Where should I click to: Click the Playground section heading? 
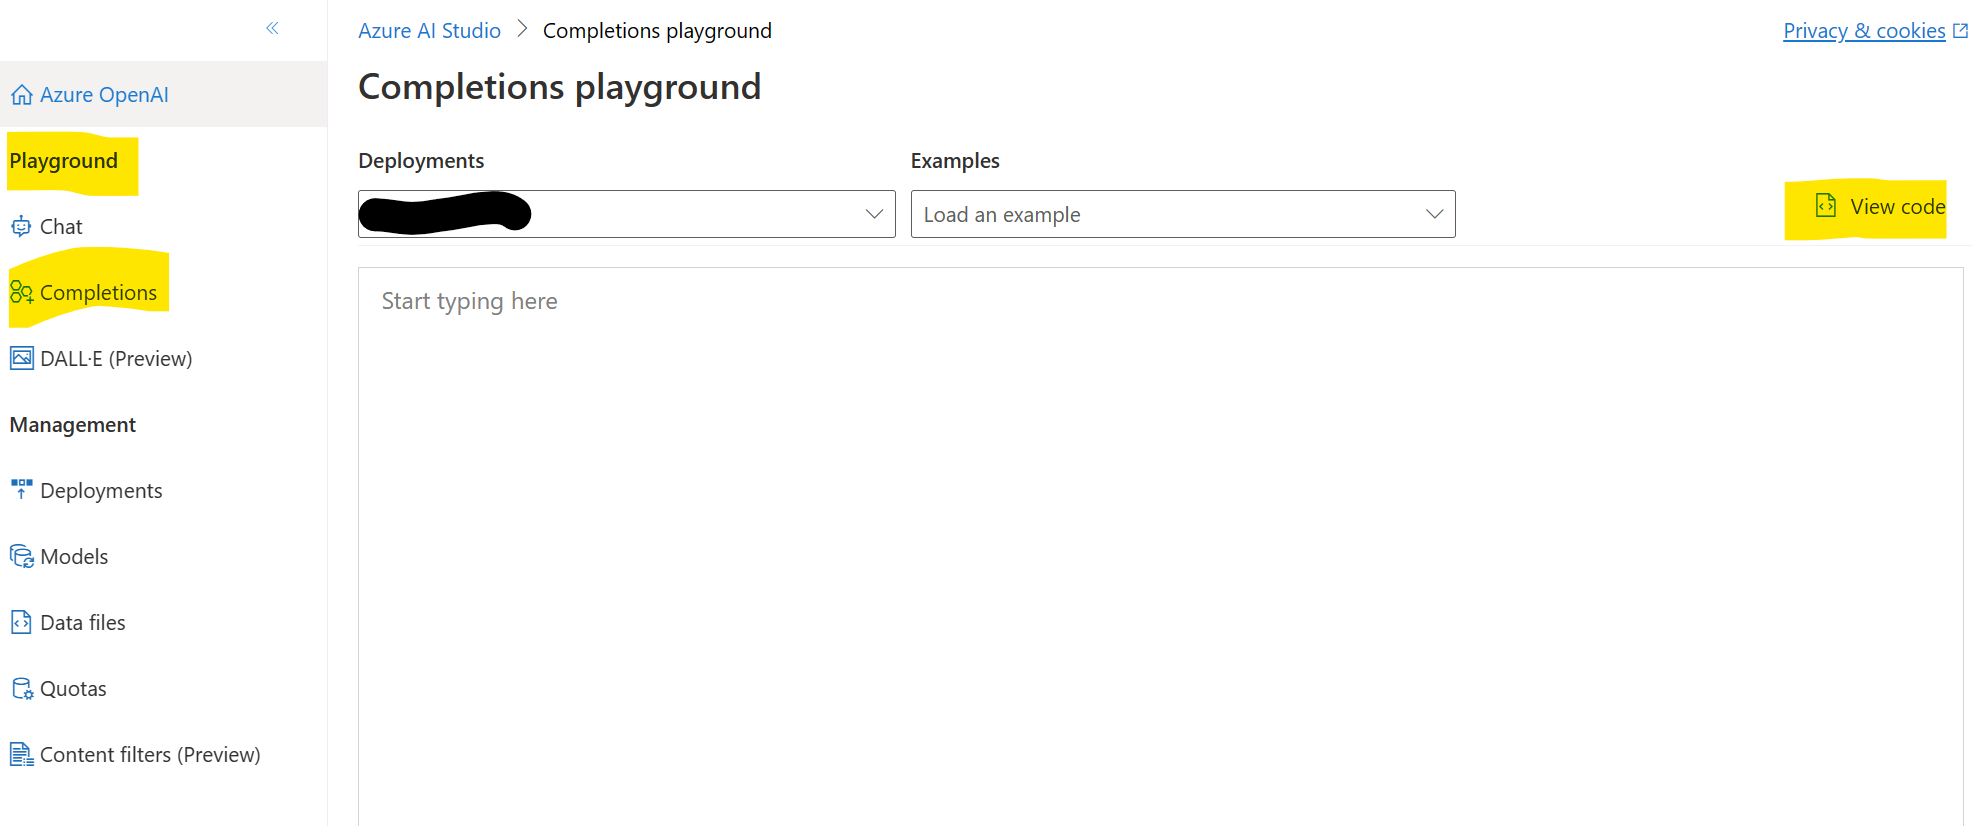coord(64,161)
